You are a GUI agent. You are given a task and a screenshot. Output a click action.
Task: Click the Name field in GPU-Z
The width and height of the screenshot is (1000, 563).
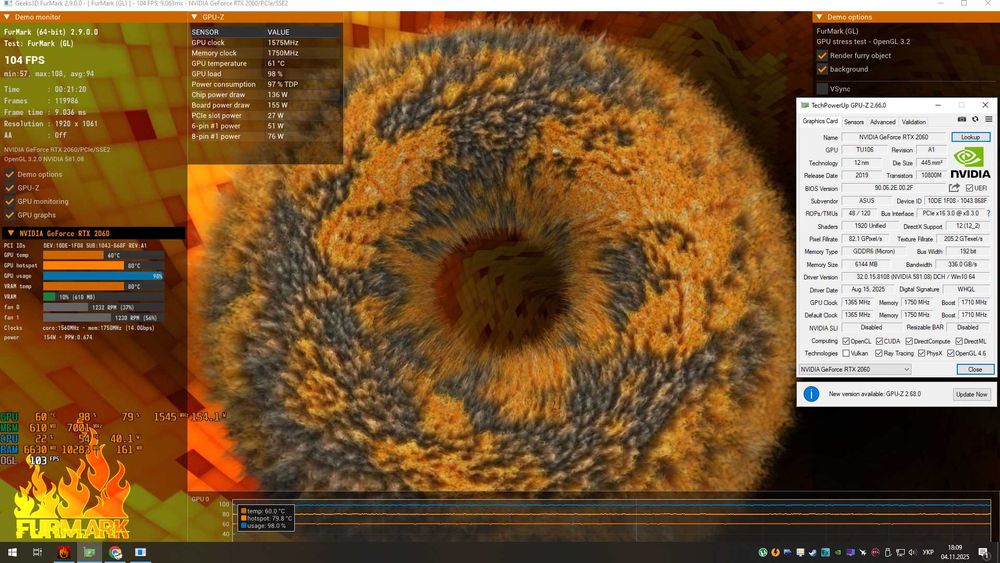893,137
